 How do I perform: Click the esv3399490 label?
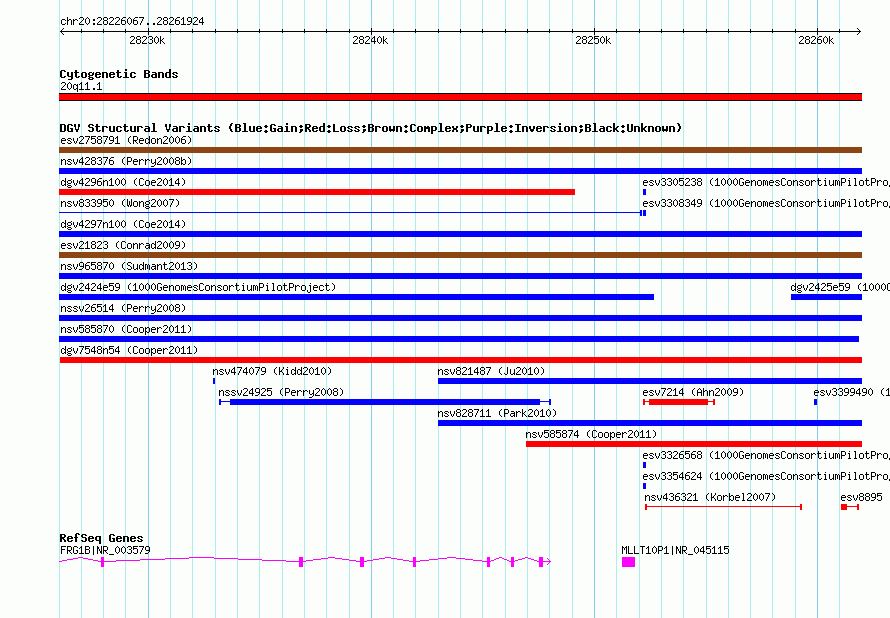point(851,392)
